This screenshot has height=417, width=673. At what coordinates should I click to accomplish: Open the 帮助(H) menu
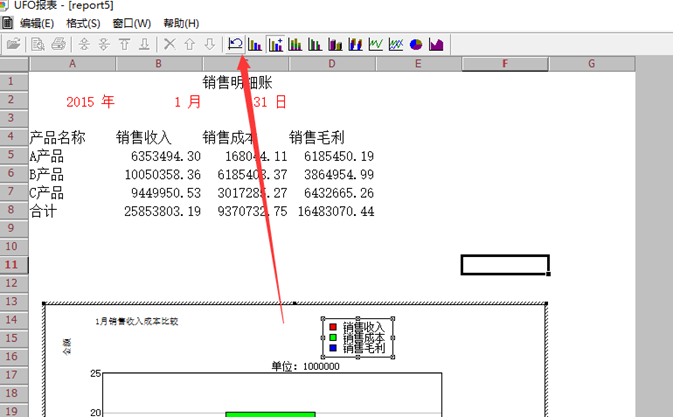point(181,23)
